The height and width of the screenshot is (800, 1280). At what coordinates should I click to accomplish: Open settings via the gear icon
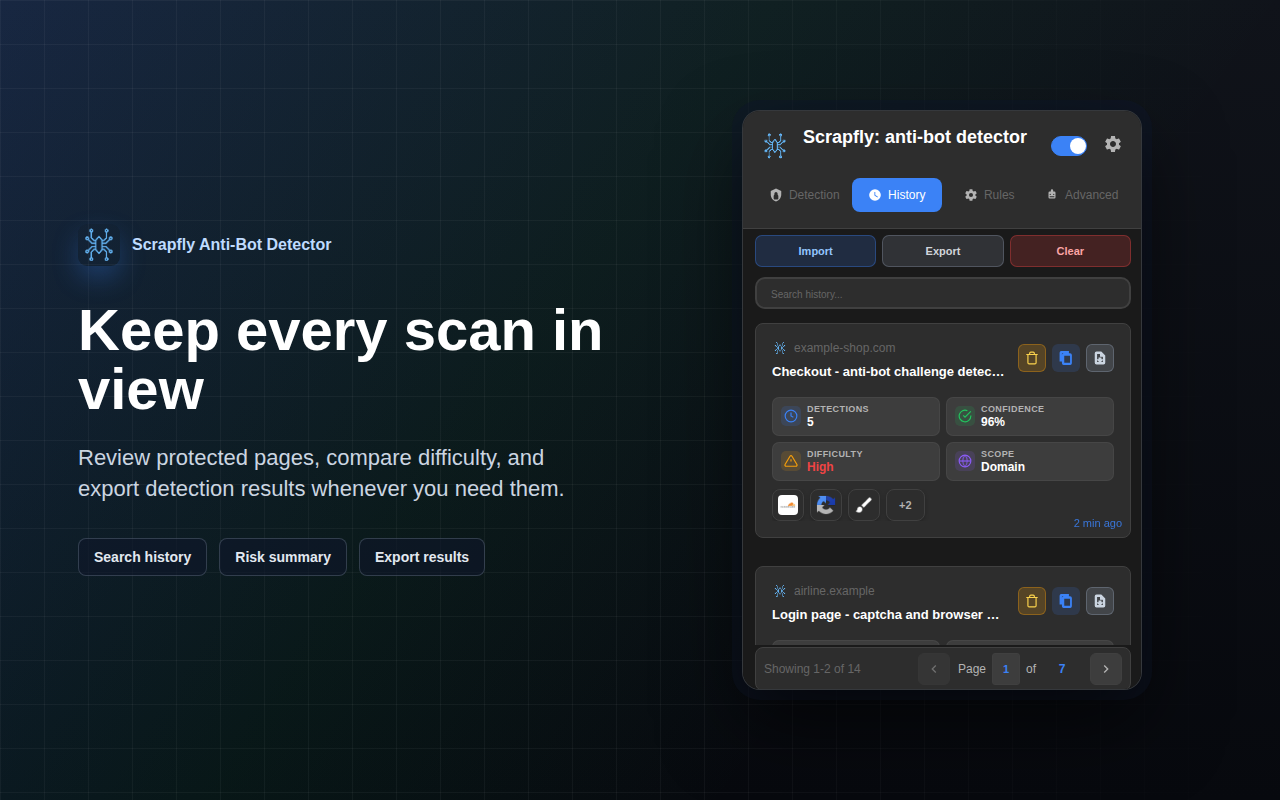tap(1113, 144)
